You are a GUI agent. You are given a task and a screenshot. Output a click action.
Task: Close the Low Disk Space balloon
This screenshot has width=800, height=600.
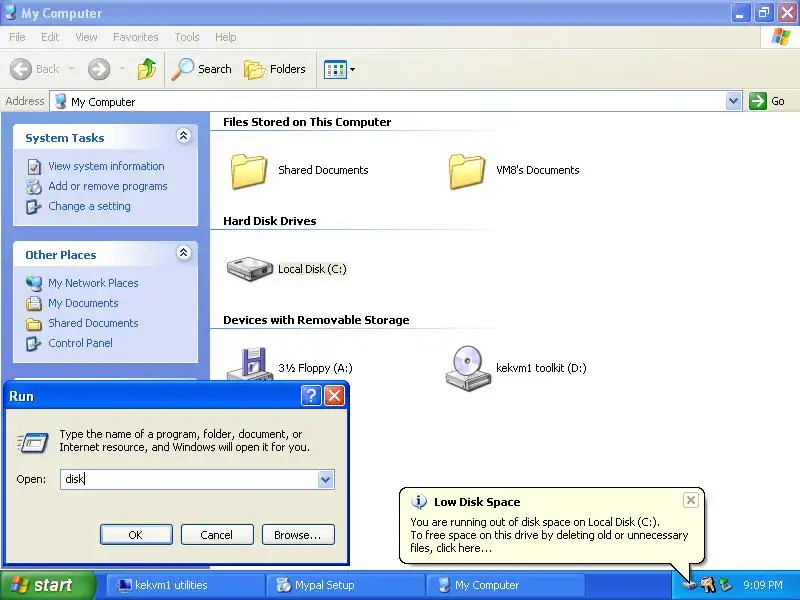[x=690, y=500]
